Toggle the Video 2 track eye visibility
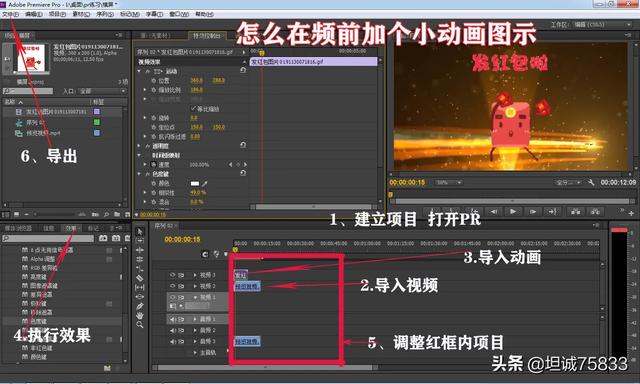The width and height of the screenshot is (640, 384). tap(173, 286)
